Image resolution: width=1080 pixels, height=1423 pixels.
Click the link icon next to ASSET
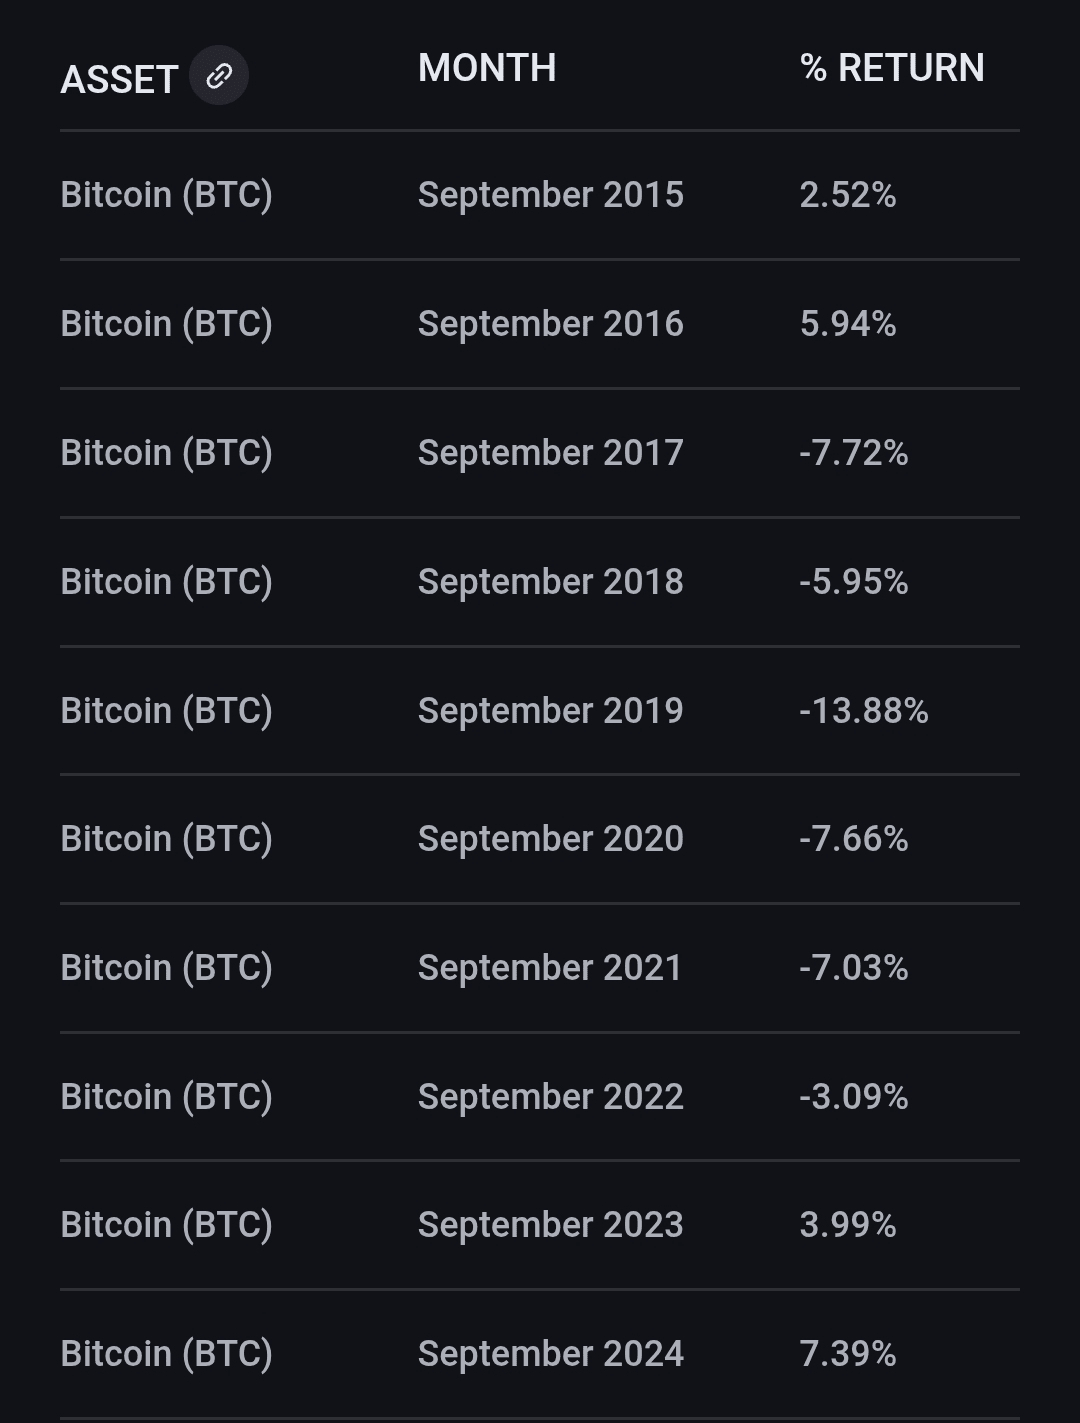click(219, 75)
